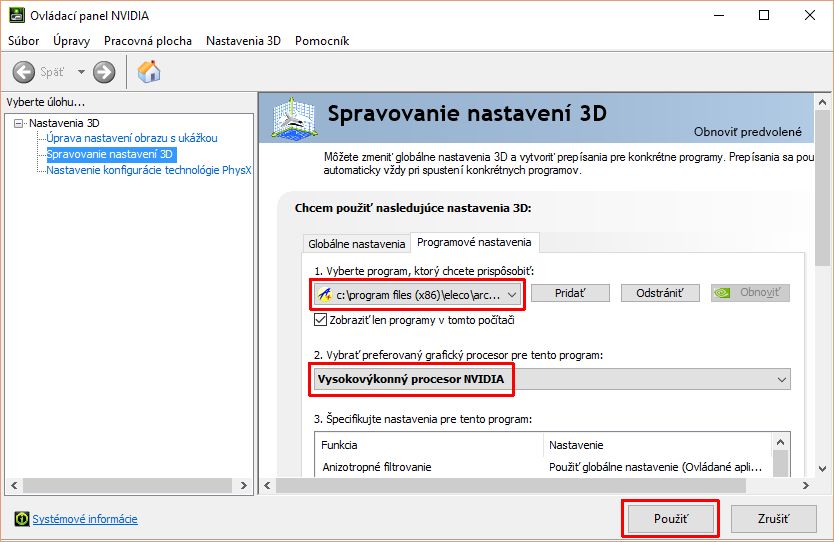Open the home page icon
The width and height of the screenshot is (834, 542).
149,72
